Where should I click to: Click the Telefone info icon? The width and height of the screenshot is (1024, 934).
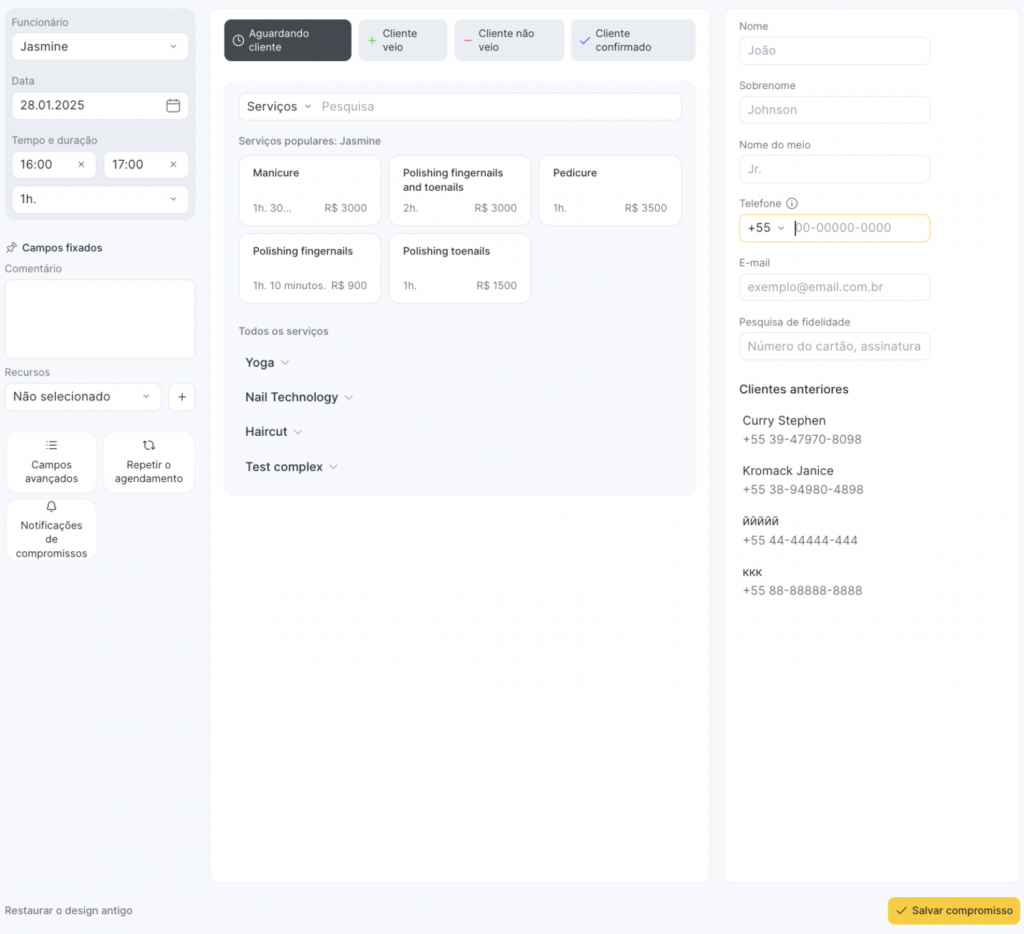click(792, 203)
